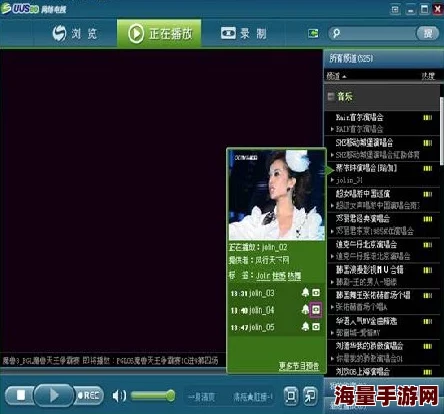
Task: Expand the 邓丽君东京1985演唱会 sub-row
Action: [332, 231]
